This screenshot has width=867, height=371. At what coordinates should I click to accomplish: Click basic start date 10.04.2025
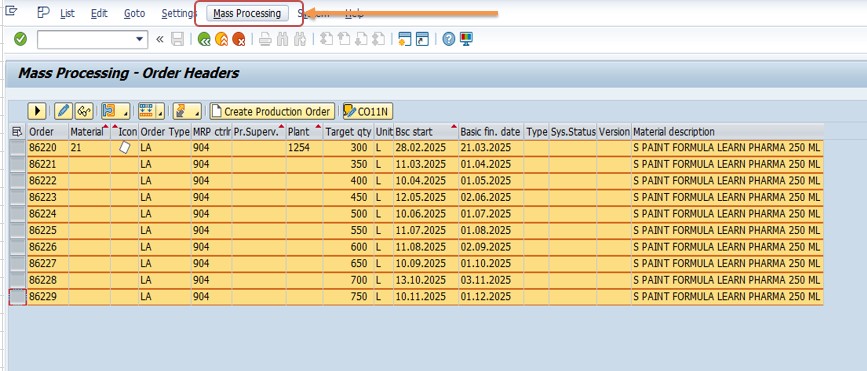(425, 181)
